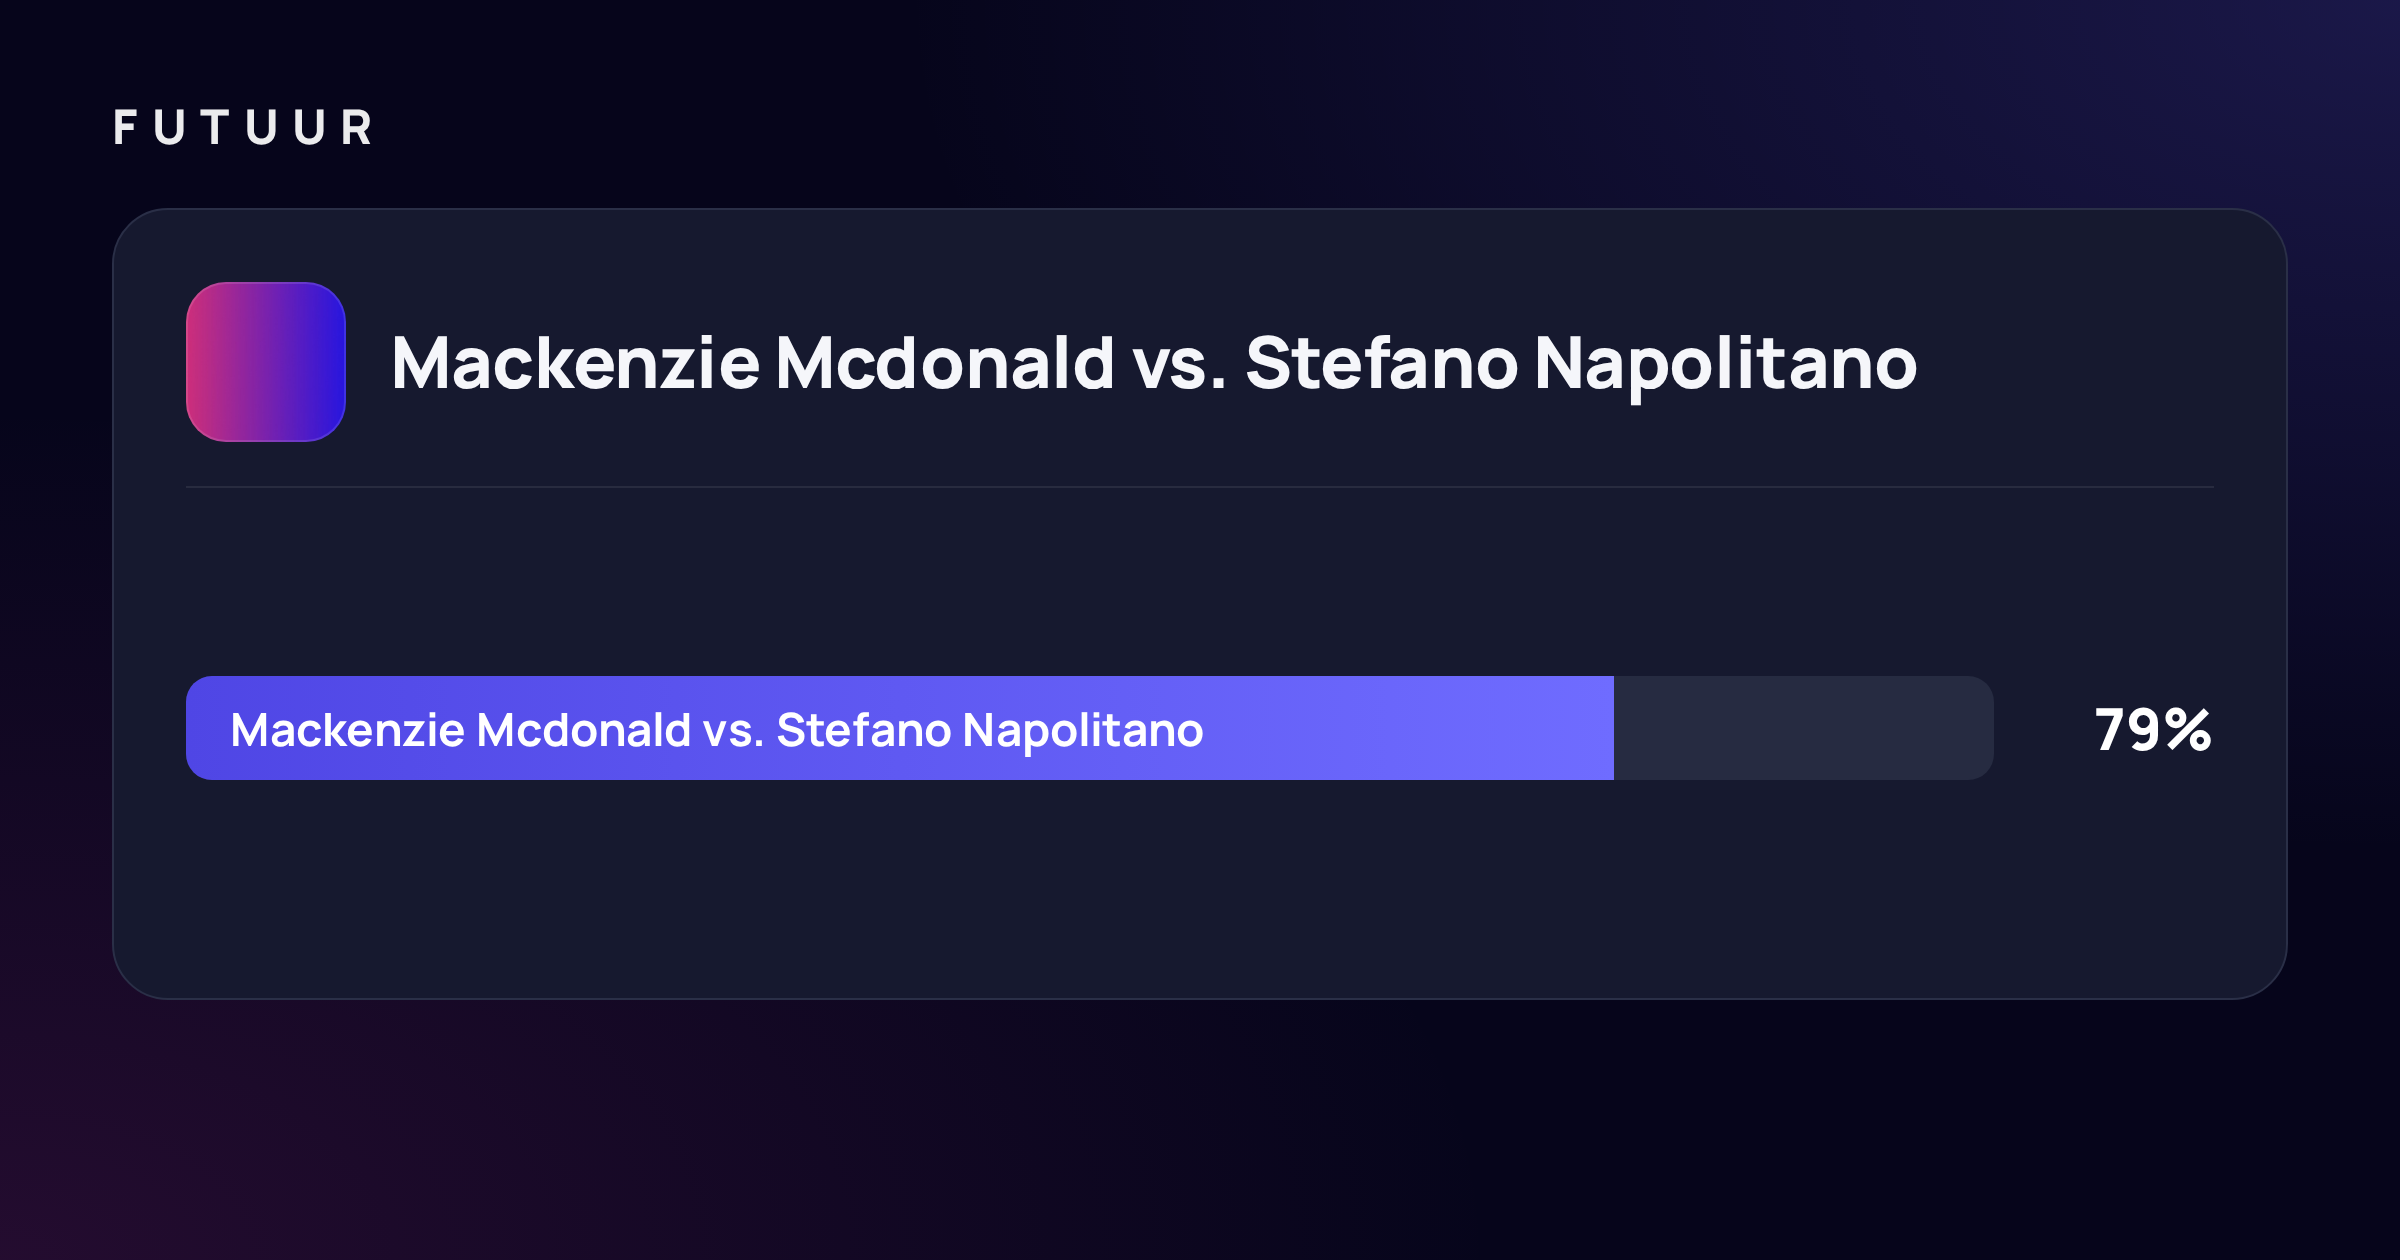Image resolution: width=2400 pixels, height=1260 pixels.
Task: Select the outcome label inside the purple bar
Action: (717, 730)
